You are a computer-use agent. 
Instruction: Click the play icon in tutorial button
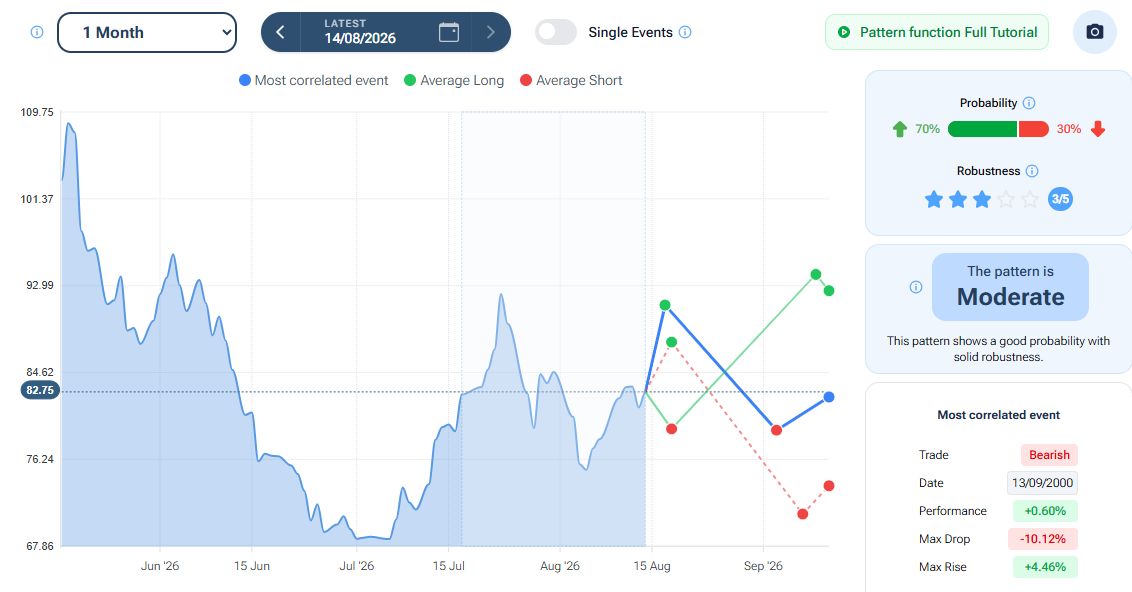(x=843, y=32)
